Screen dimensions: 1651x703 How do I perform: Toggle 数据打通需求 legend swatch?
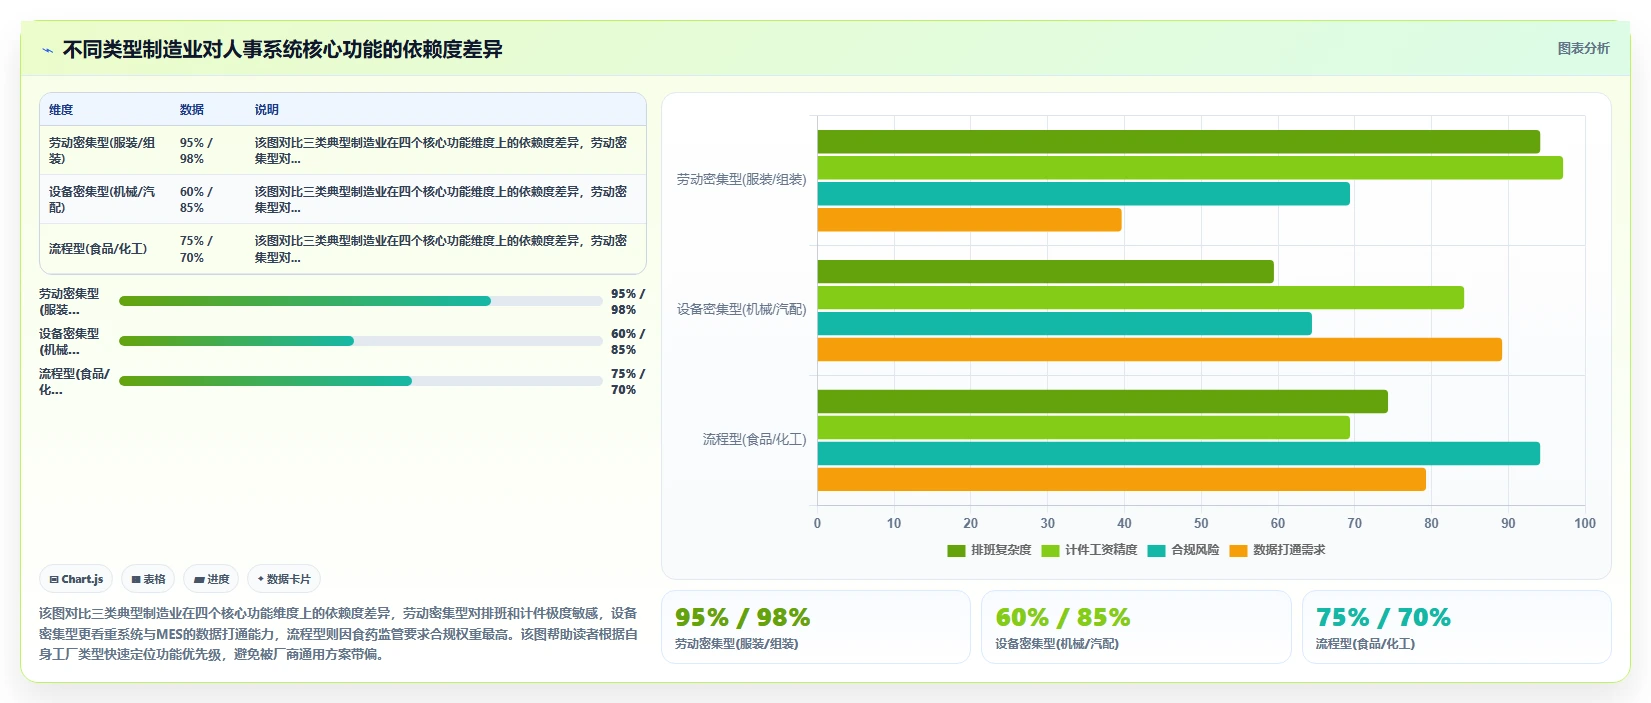click(x=1238, y=550)
